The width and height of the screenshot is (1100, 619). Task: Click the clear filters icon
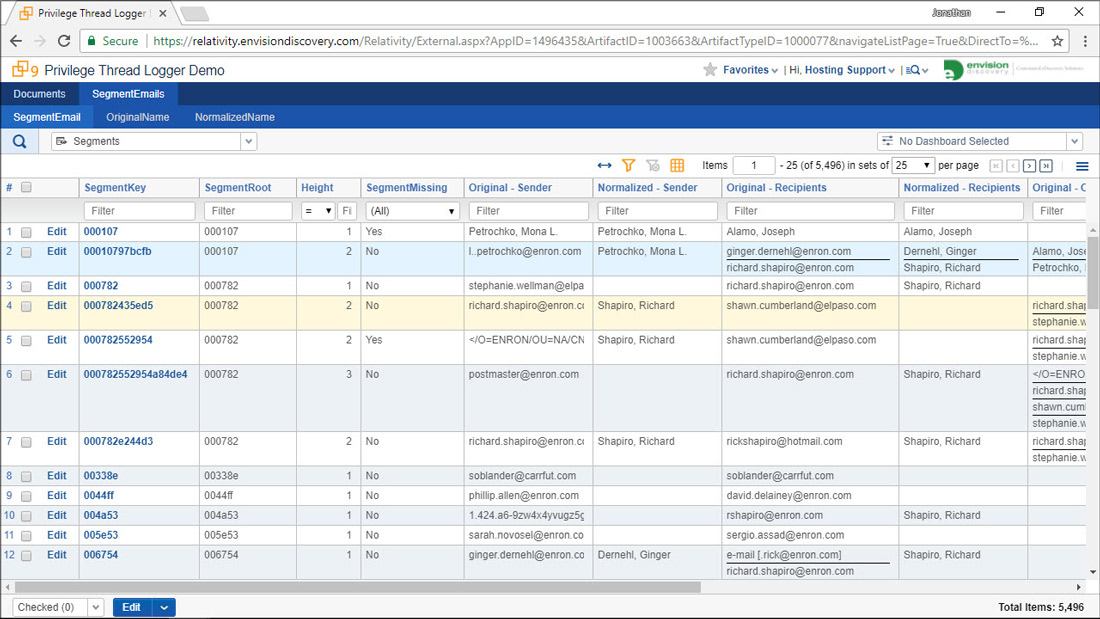(653, 165)
